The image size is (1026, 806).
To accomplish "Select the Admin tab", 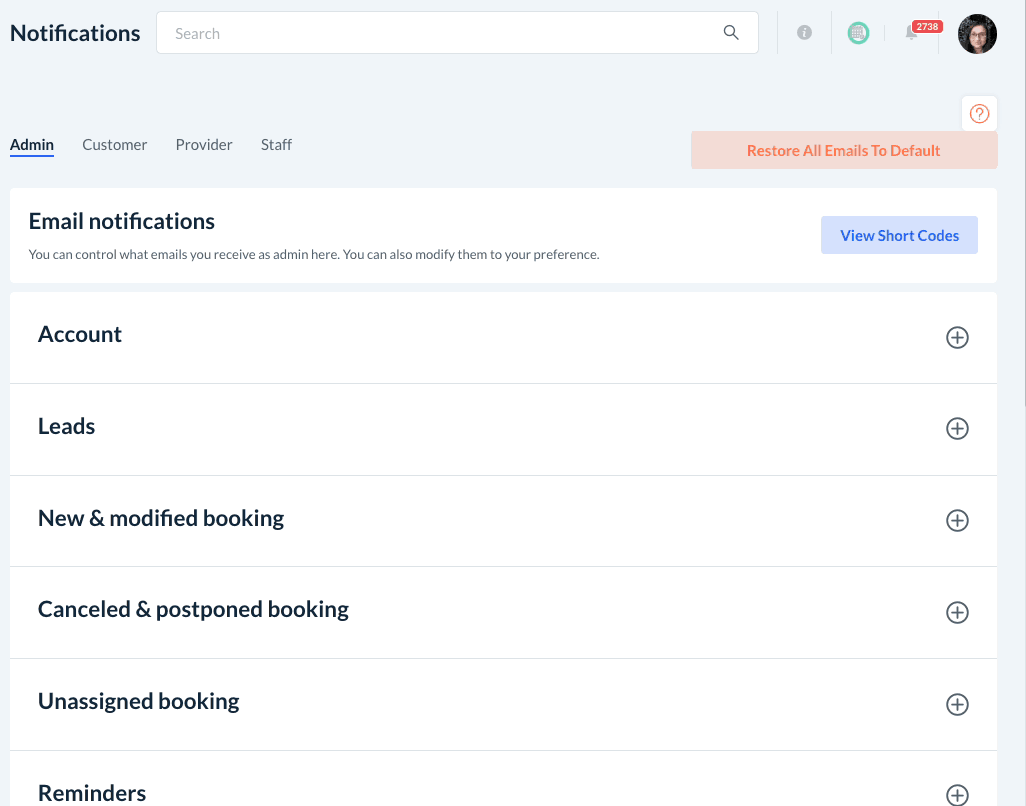I will 32,145.
